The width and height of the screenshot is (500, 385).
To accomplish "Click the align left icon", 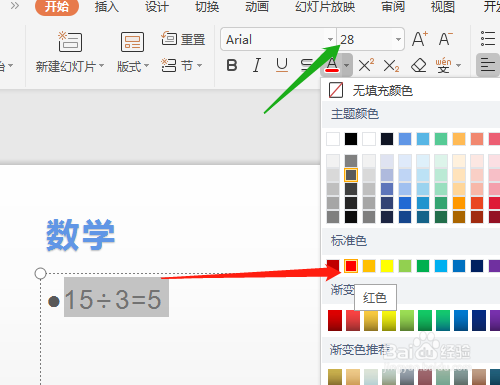I will pyautogui.click(x=488, y=65).
